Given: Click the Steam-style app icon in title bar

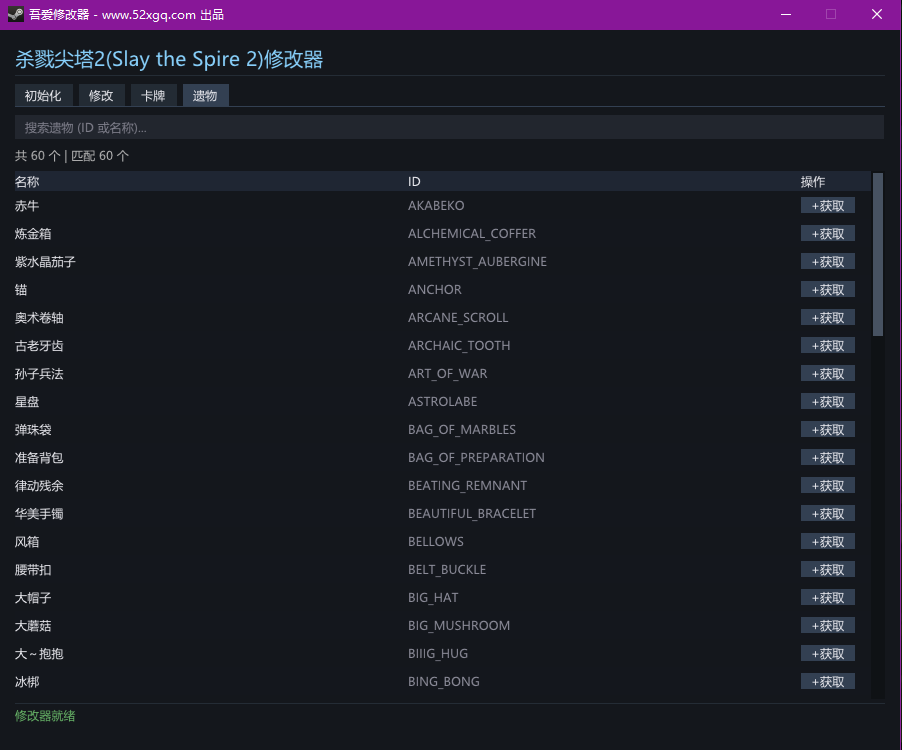Looking at the screenshot, I should tap(15, 14).
